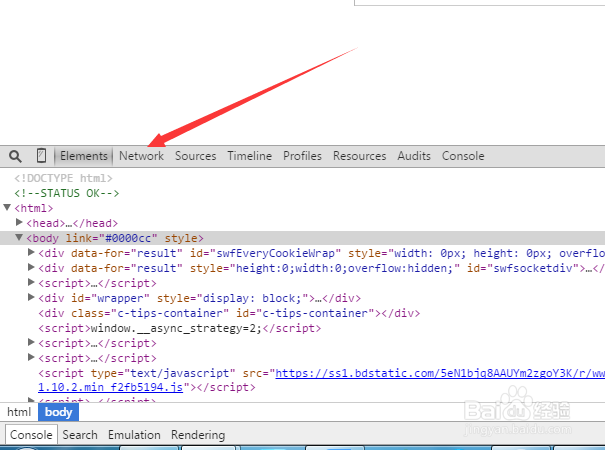Click the "display: block;" style value
Viewport: 605px width, 450px height.
click(252, 298)
